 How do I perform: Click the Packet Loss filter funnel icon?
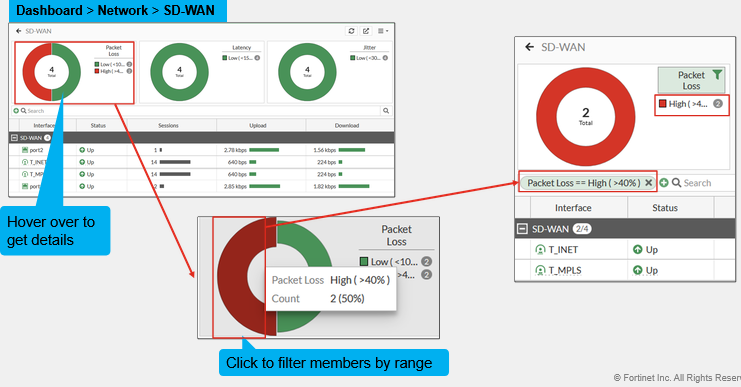(x=717, y=75)
